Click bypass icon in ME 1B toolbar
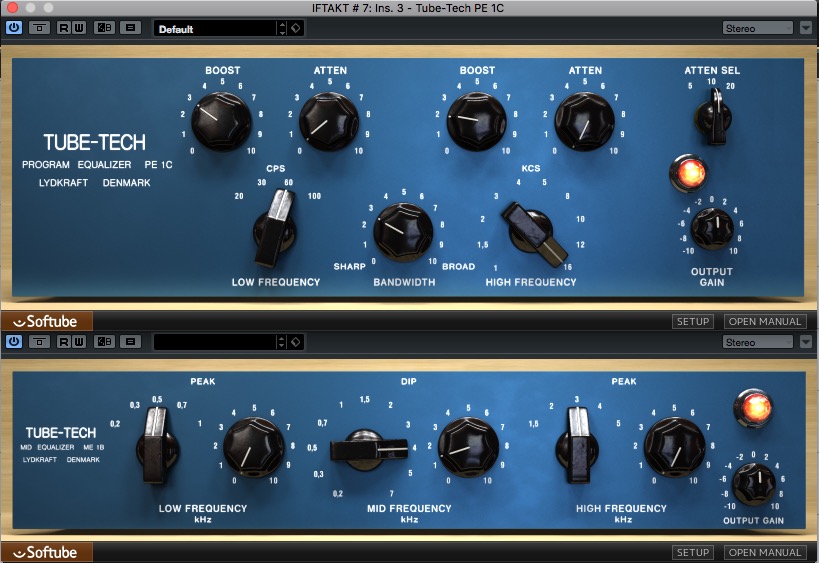 [39, 342]
